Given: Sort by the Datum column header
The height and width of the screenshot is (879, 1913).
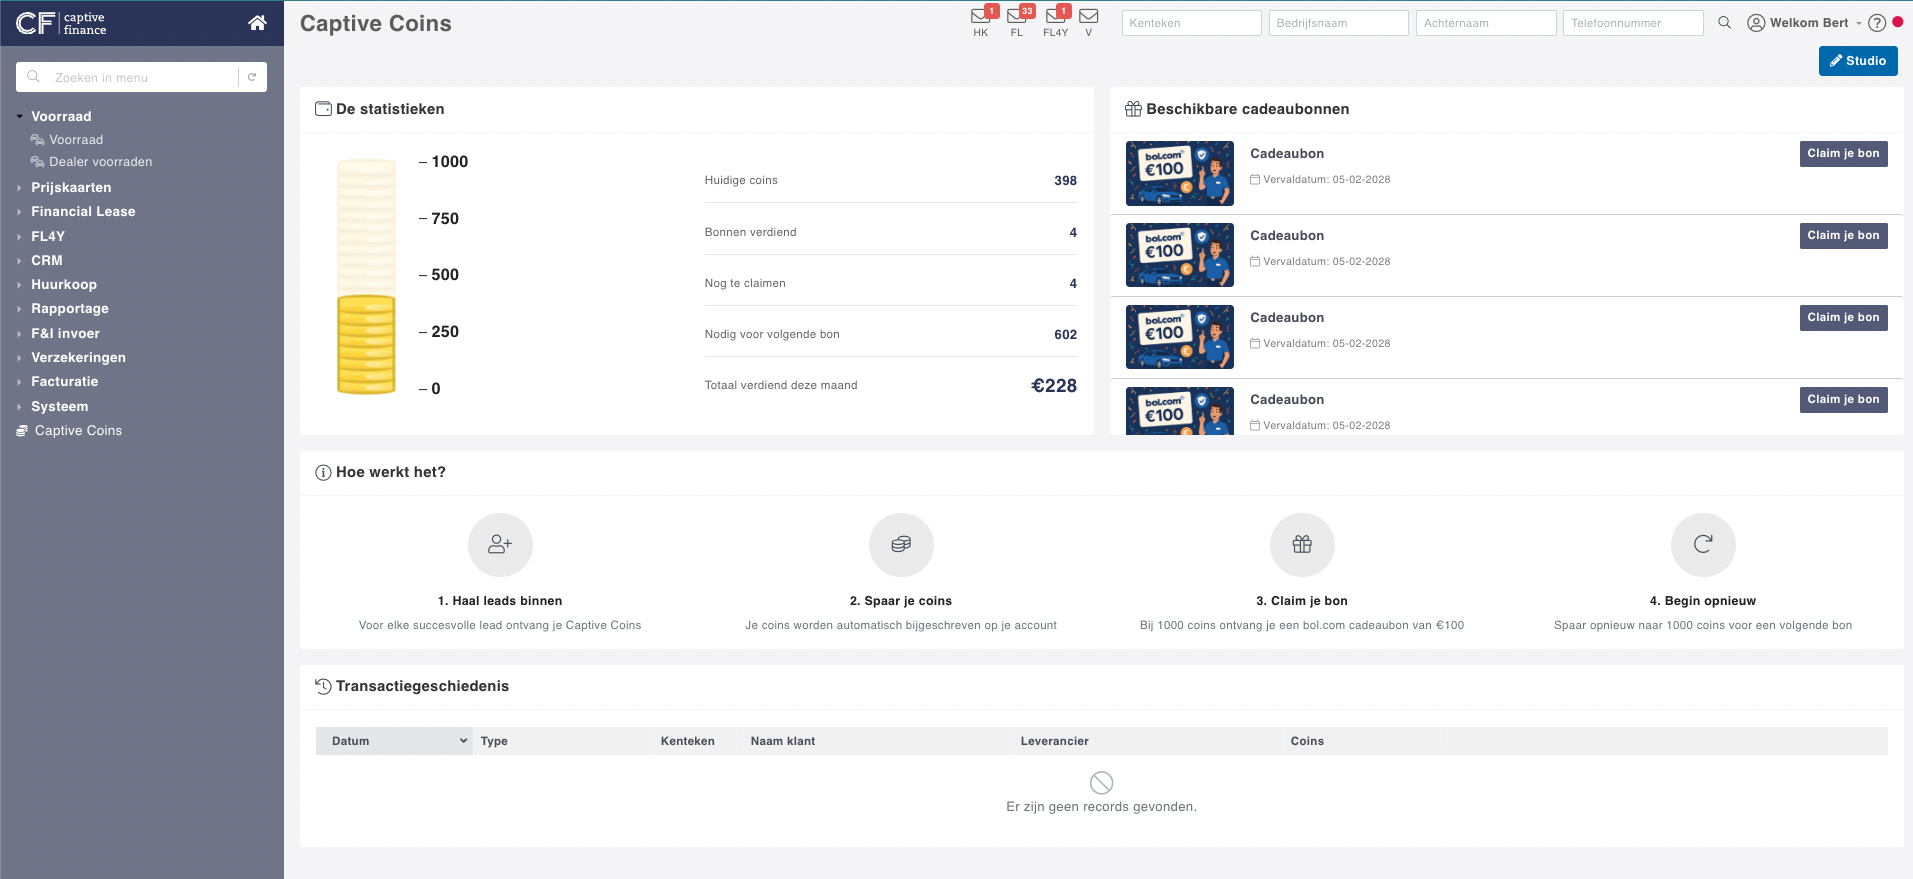Looking at the screenshot, I should (393, 741).
